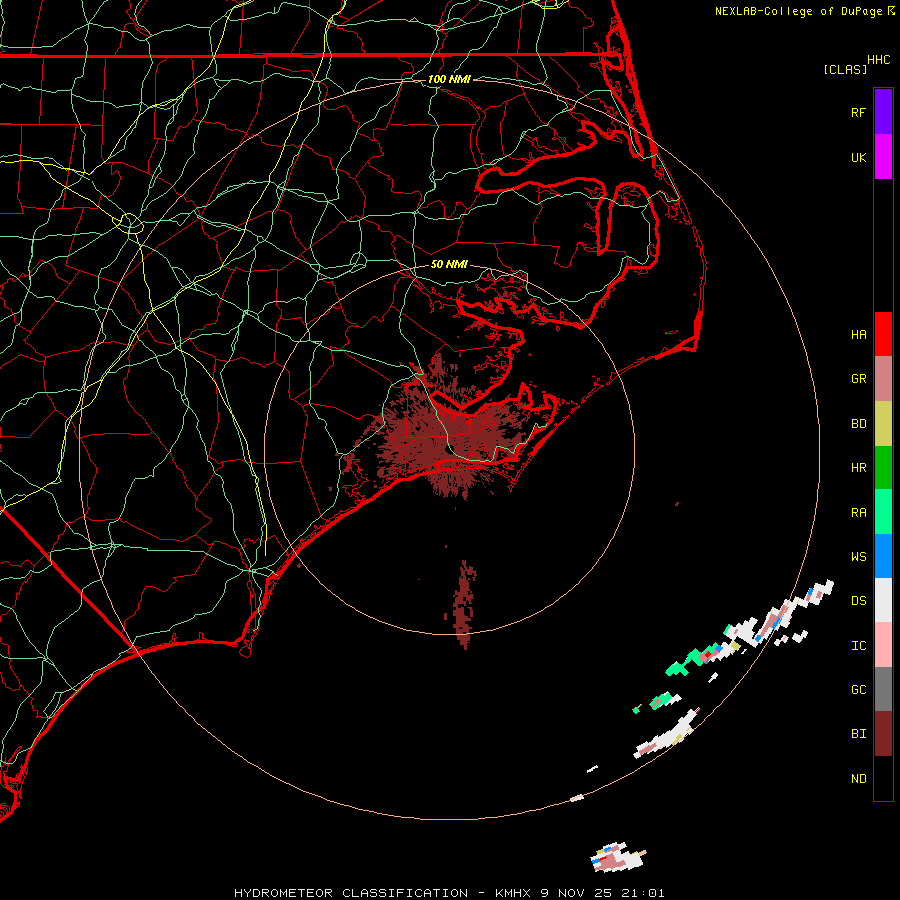Click the offshore precipitation cell below the range ring
The height and width of the screenshot is (900, 900).
[x=617, y=857]
